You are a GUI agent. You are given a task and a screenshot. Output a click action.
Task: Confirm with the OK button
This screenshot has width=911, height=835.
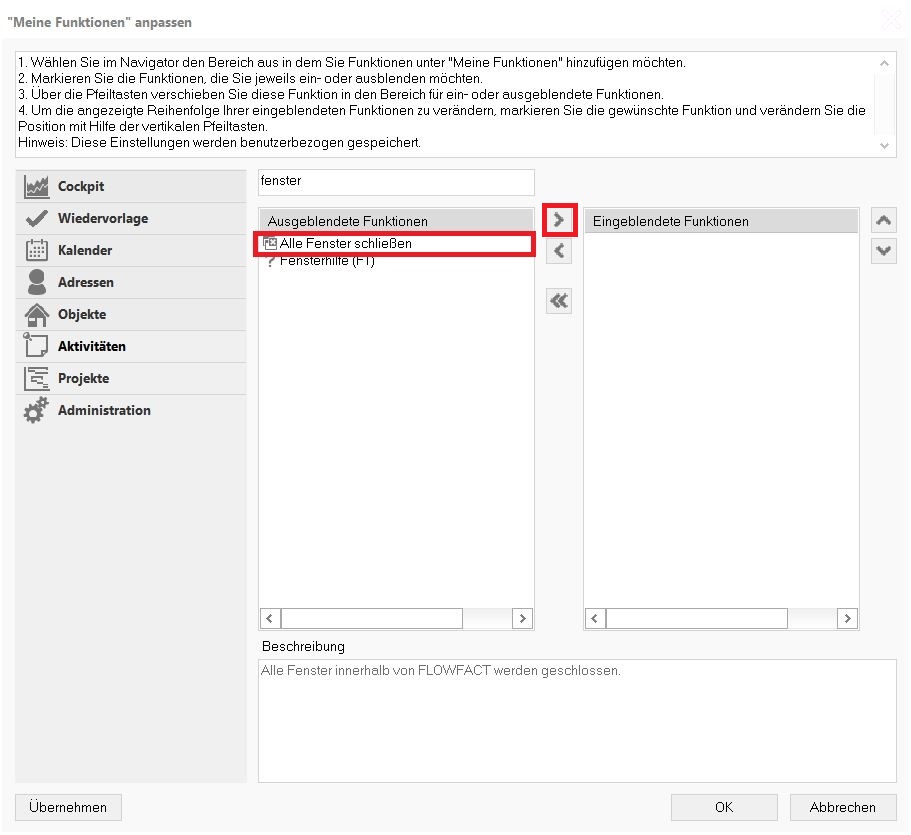click(723, 807)
